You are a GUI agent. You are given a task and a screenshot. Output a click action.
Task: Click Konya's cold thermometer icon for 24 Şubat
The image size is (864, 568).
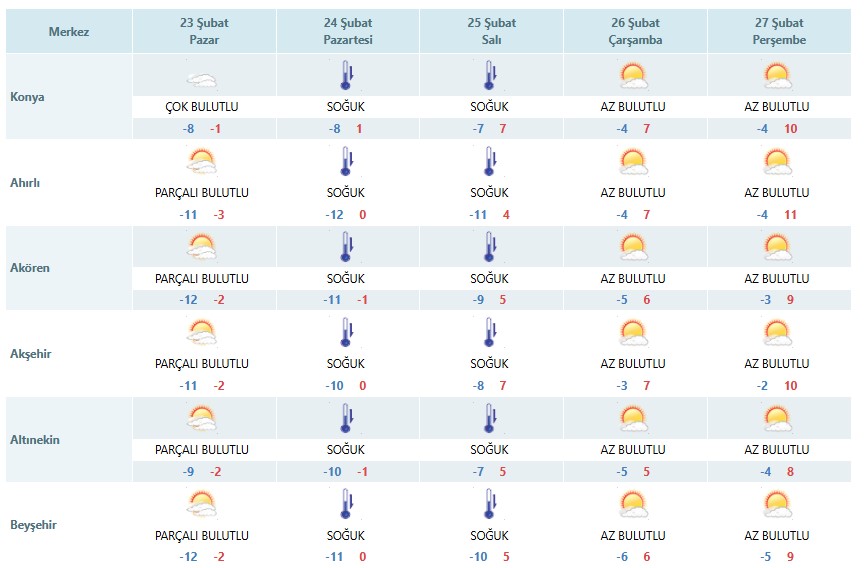click(x=347, y=75)
